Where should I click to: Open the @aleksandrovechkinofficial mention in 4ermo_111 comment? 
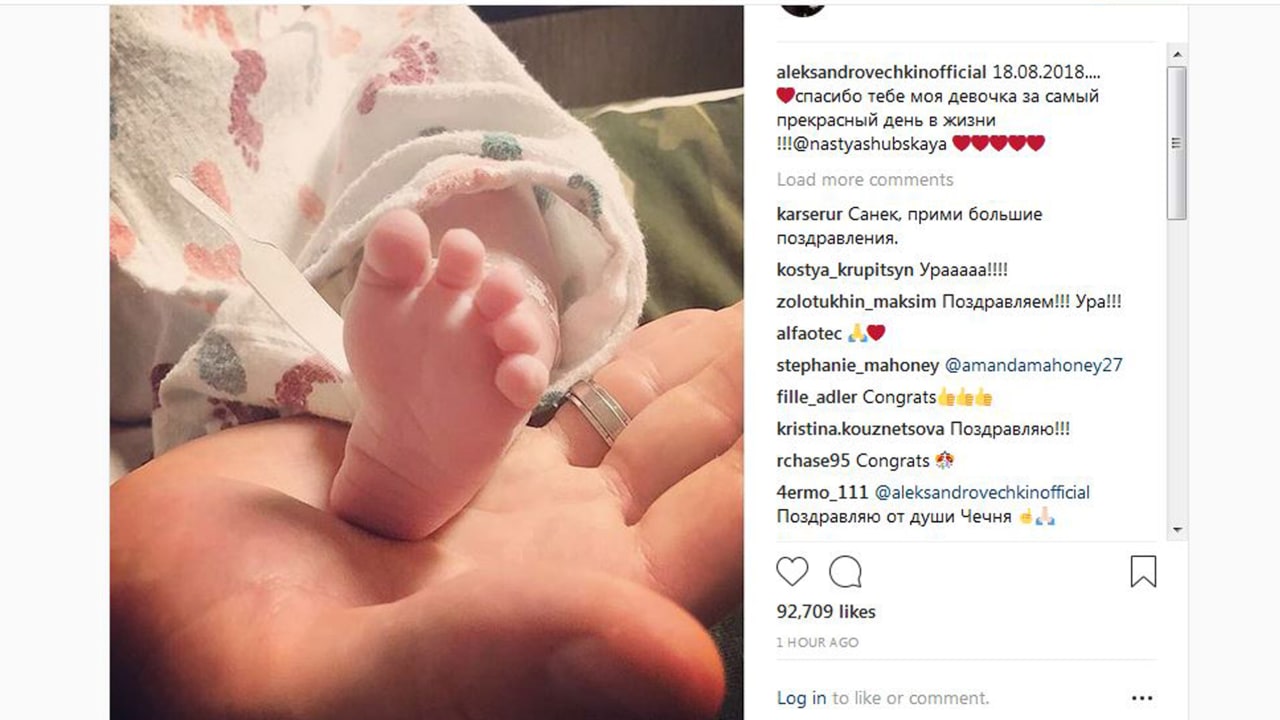982,493
